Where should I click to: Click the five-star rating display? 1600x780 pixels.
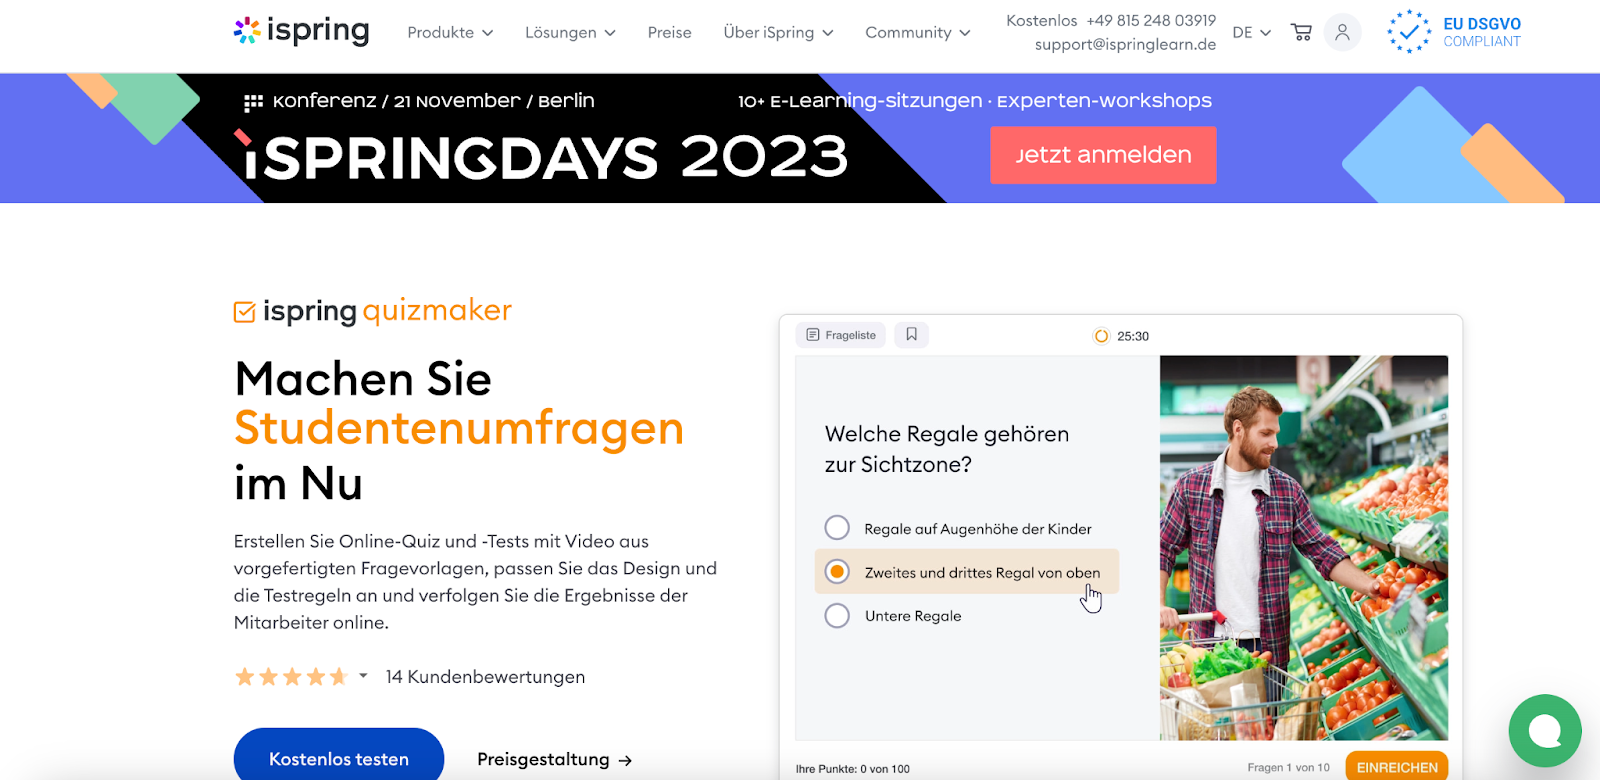tap(291, 677)
